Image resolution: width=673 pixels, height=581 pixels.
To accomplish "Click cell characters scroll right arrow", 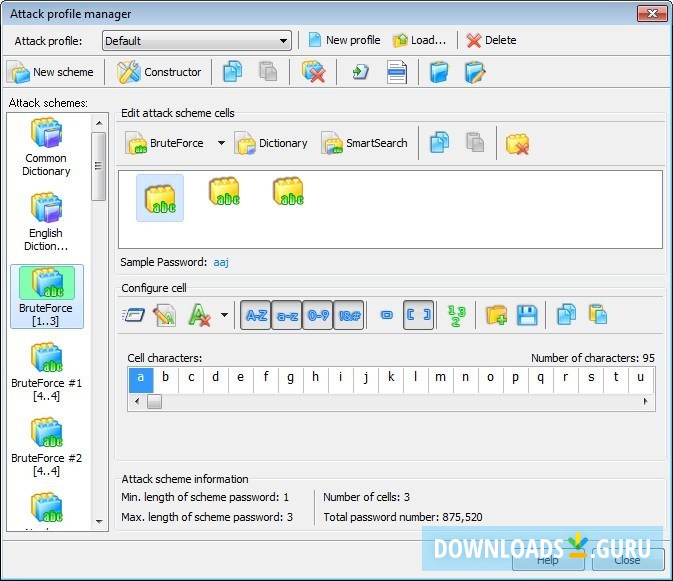I will click(646, 402).
